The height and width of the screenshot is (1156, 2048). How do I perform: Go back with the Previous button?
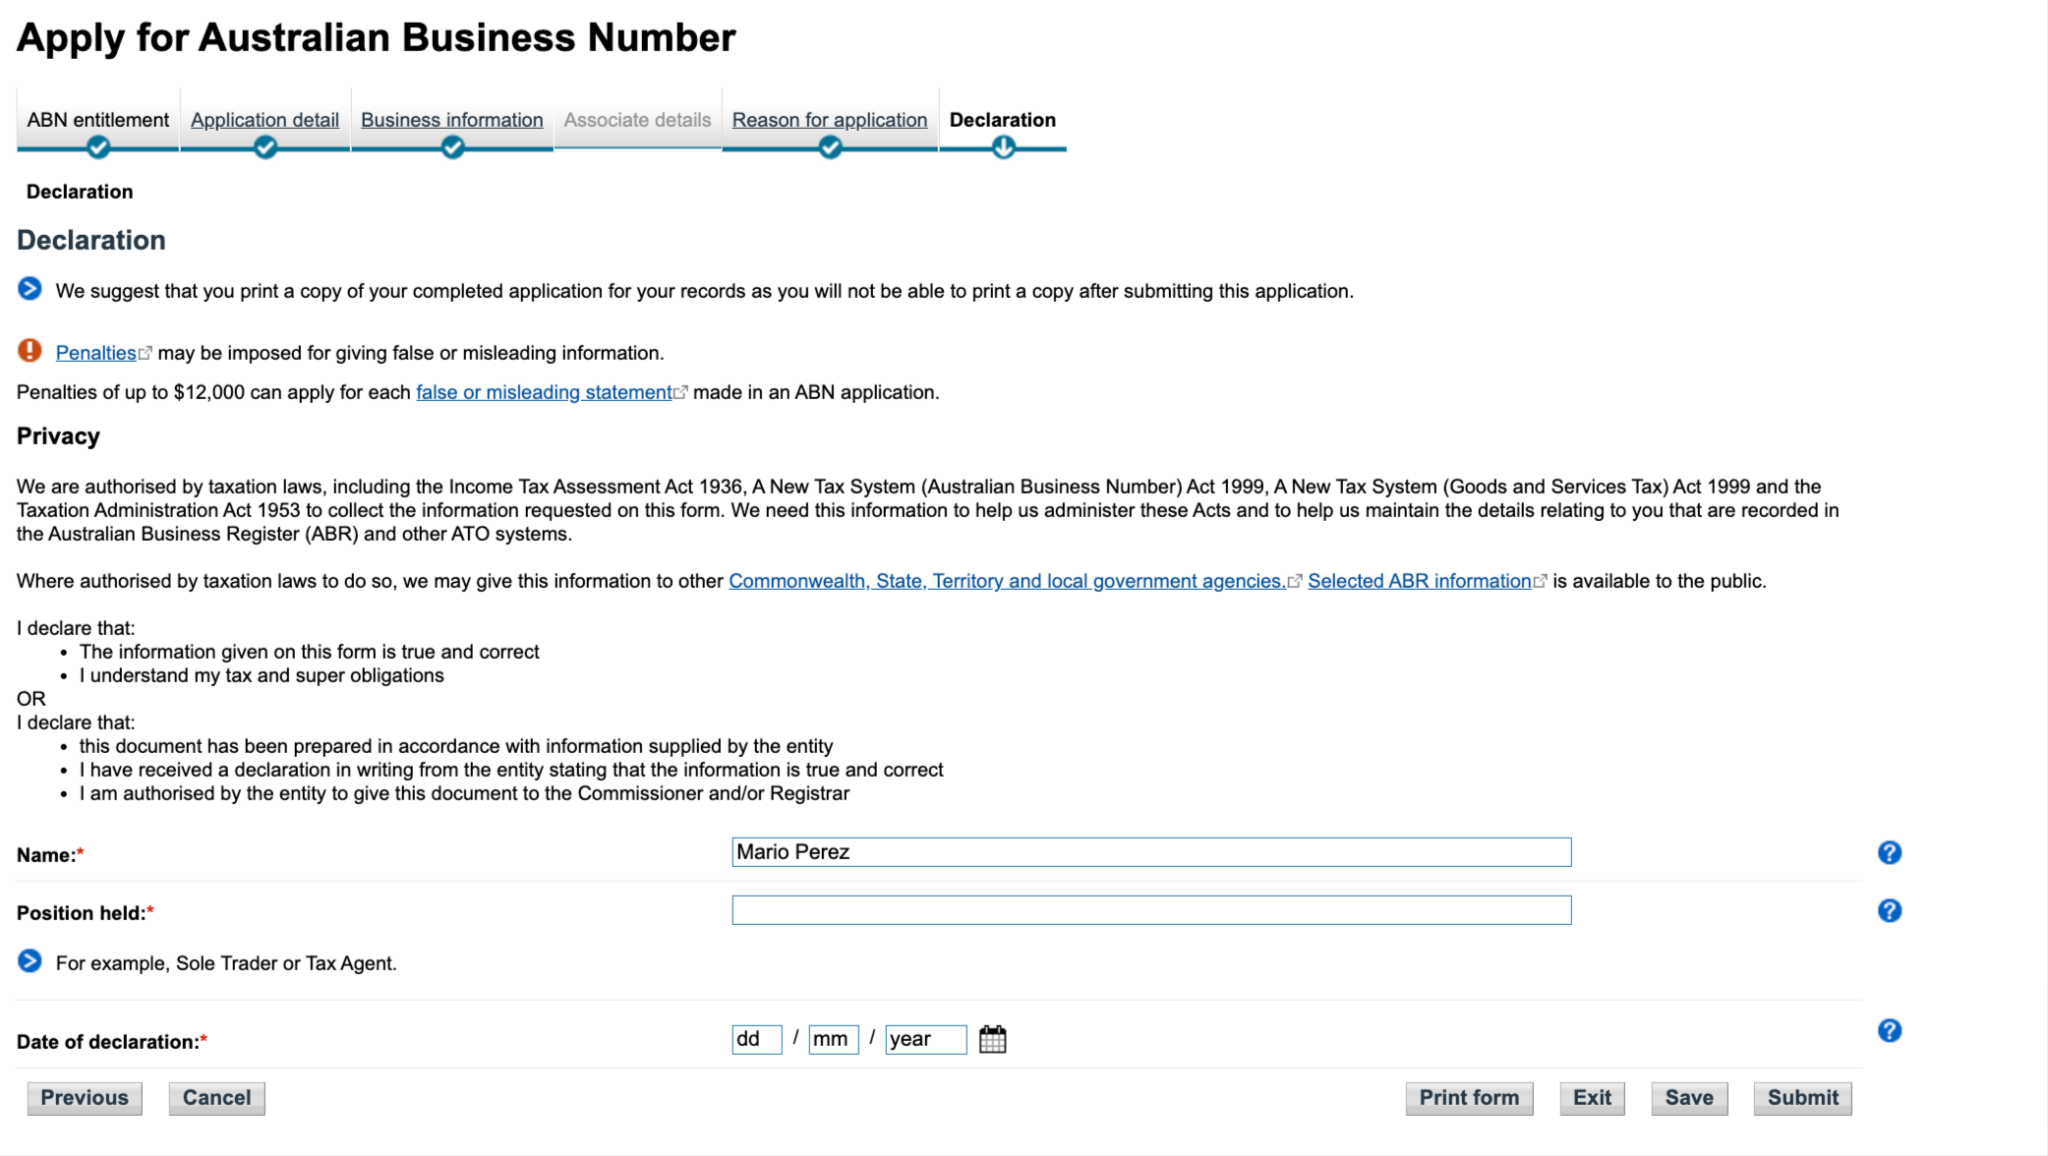coord(84,1098)
